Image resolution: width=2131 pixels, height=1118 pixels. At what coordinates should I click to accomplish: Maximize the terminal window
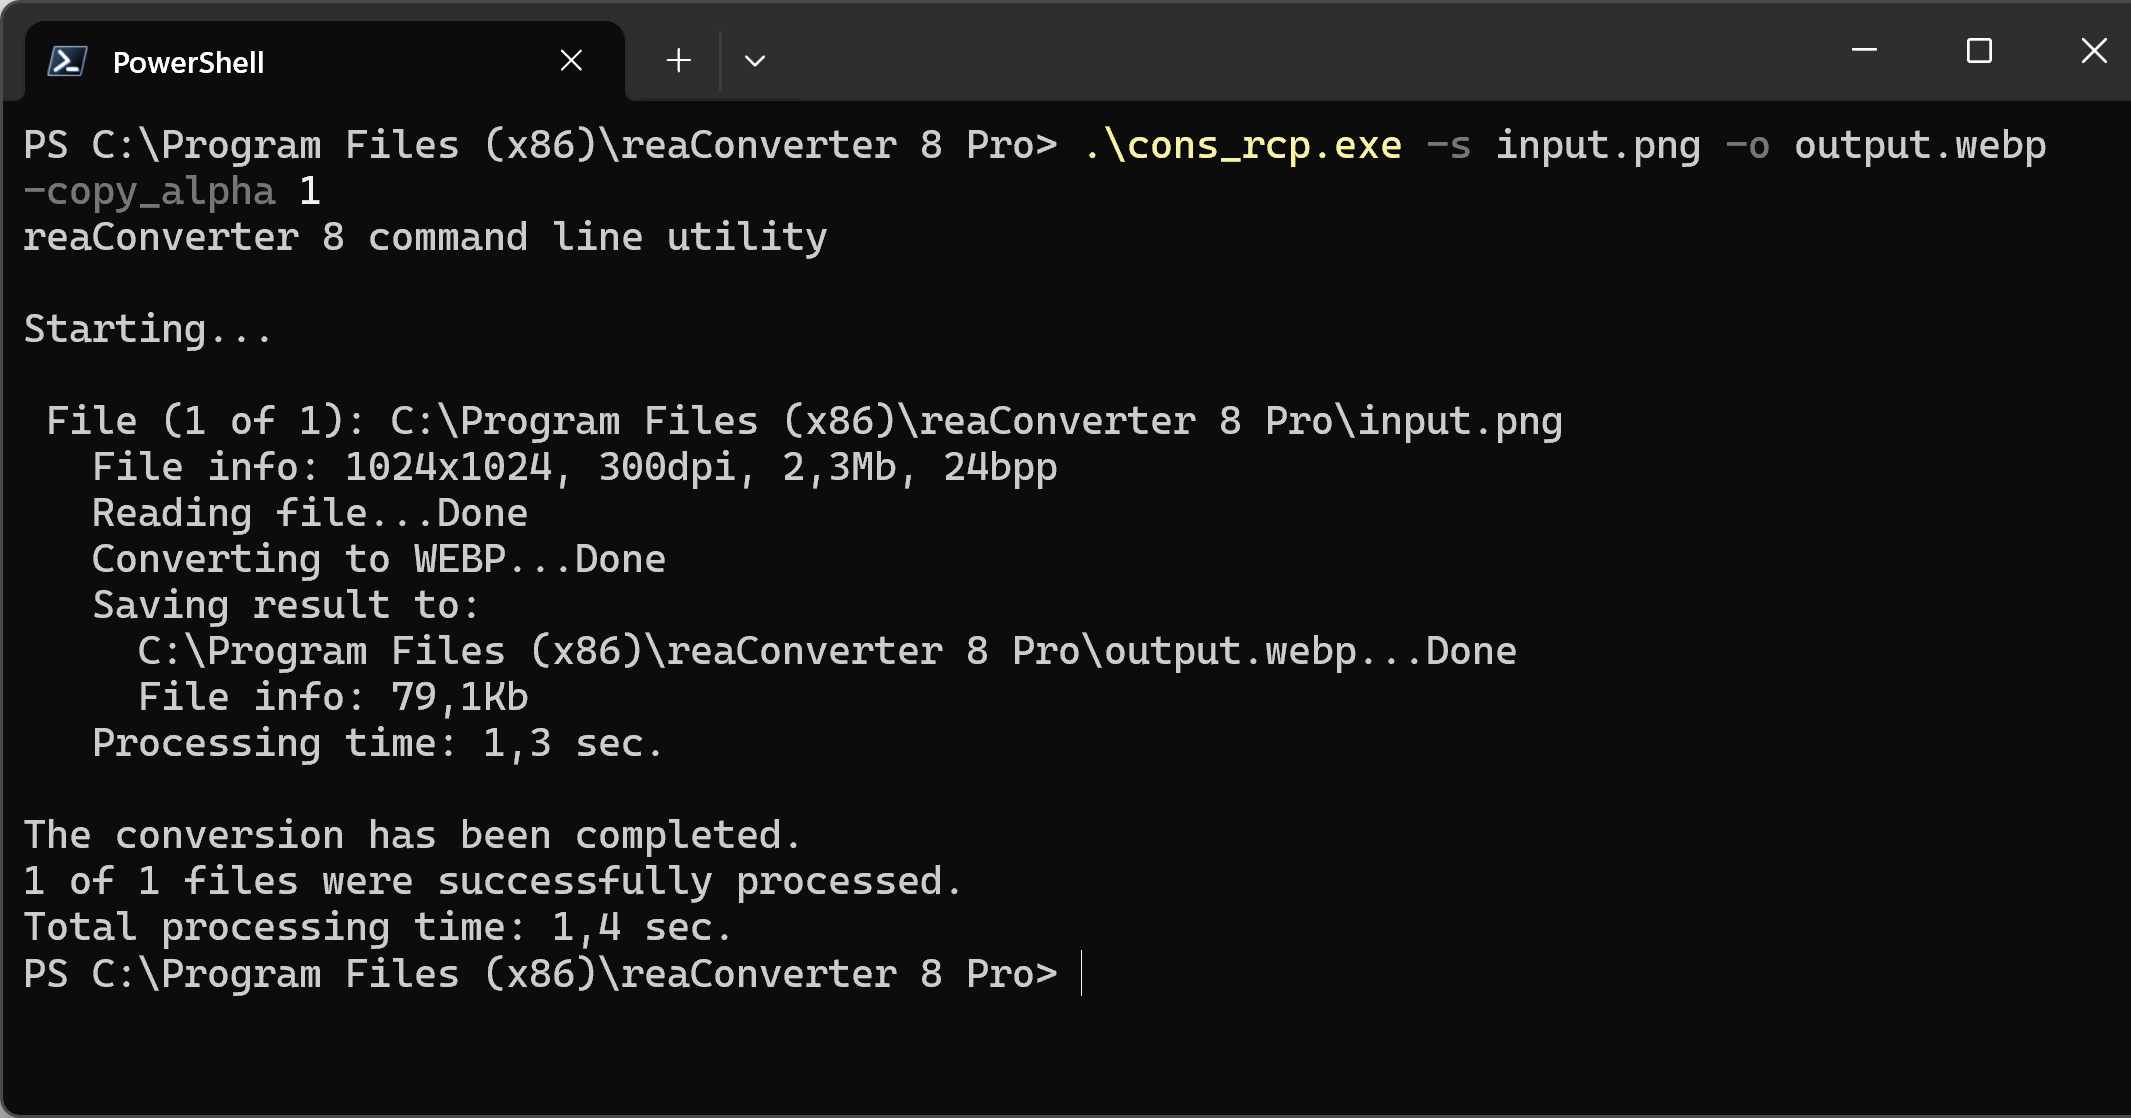click(1979, 50)
